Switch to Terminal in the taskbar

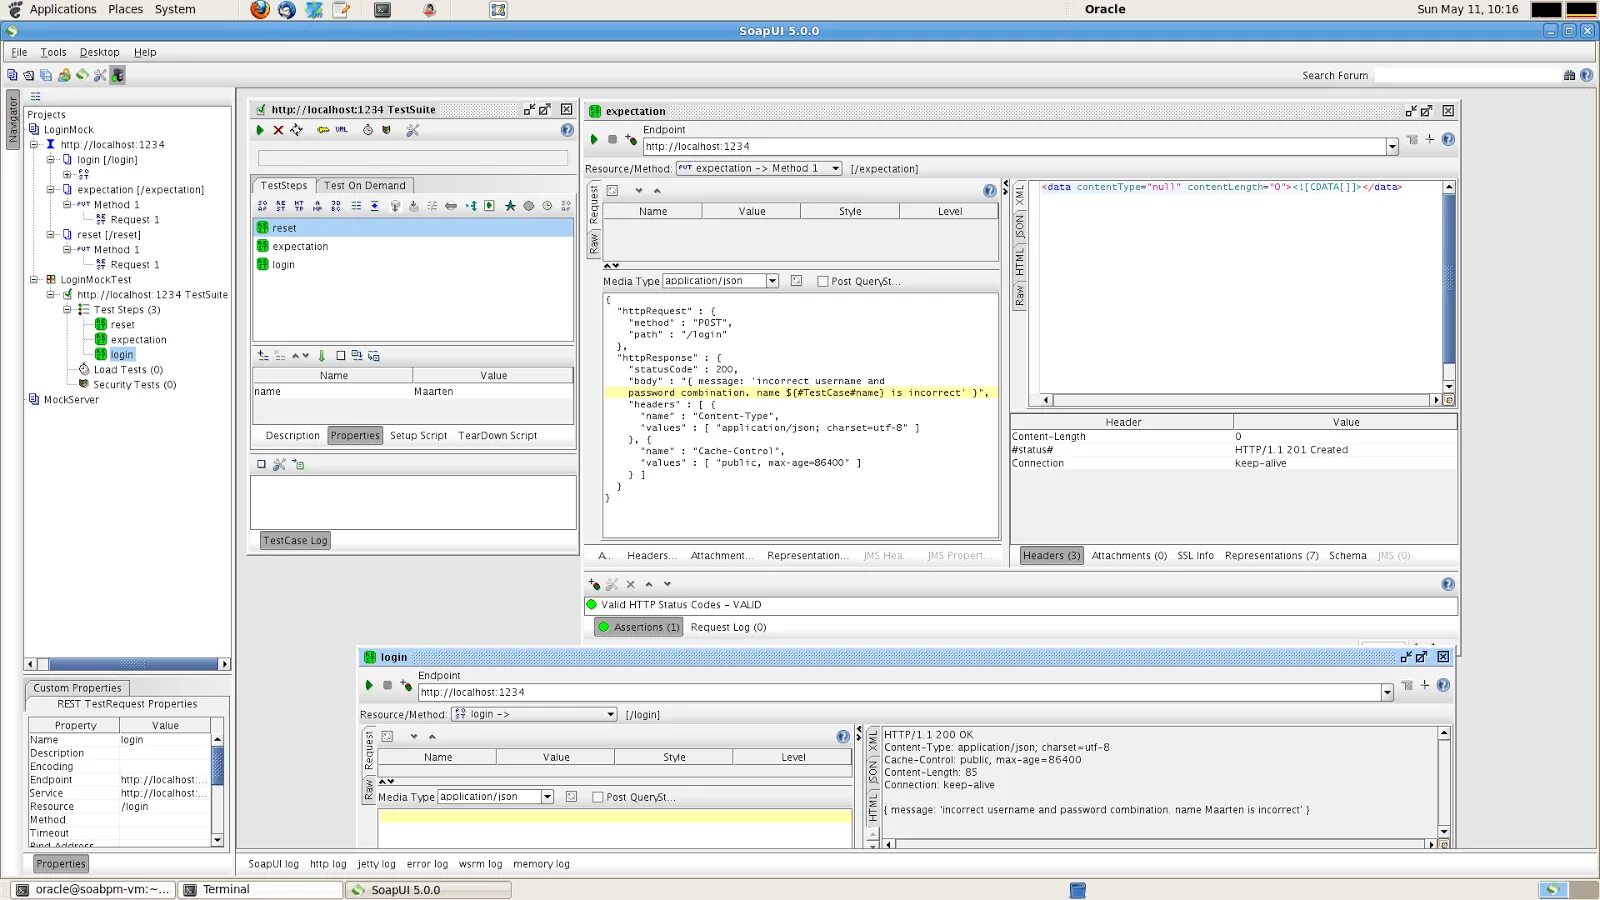point(262,890)
